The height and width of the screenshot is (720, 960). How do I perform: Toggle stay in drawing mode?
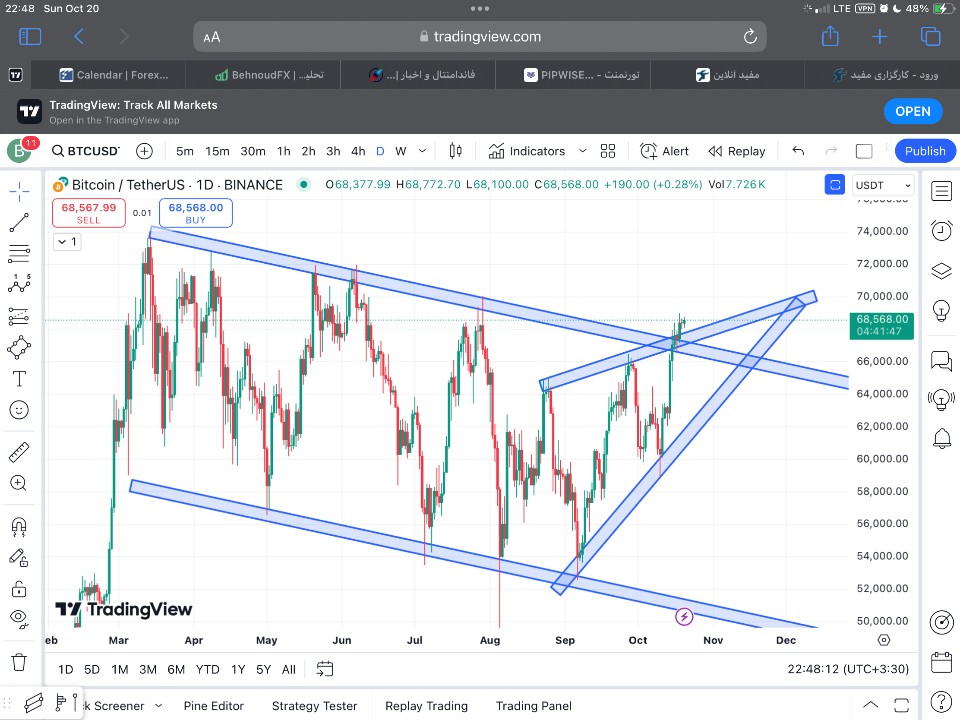pyautogui.click(x=19, y=557)
